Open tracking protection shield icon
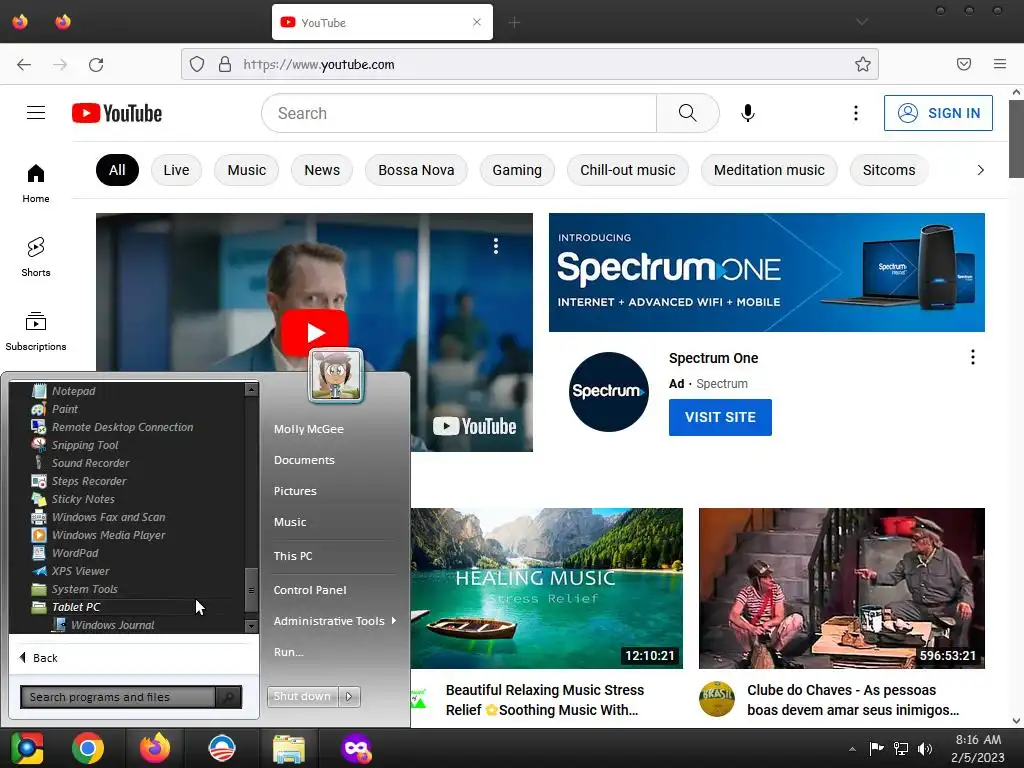1024x768 pixels. click(x=197, y=64)
